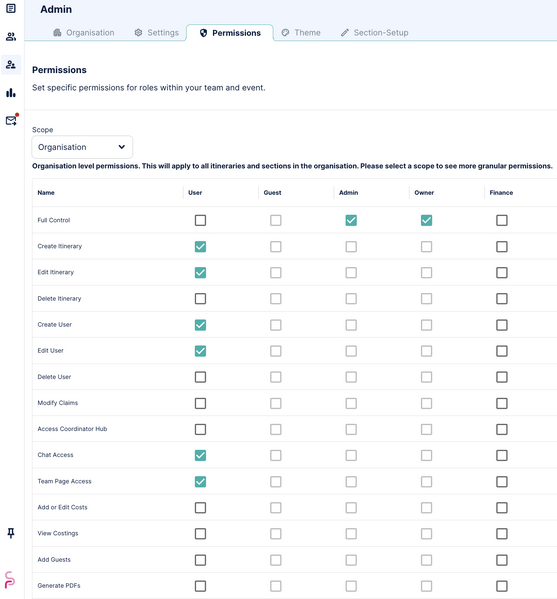Enable View Costings for User

click(200, 534)
